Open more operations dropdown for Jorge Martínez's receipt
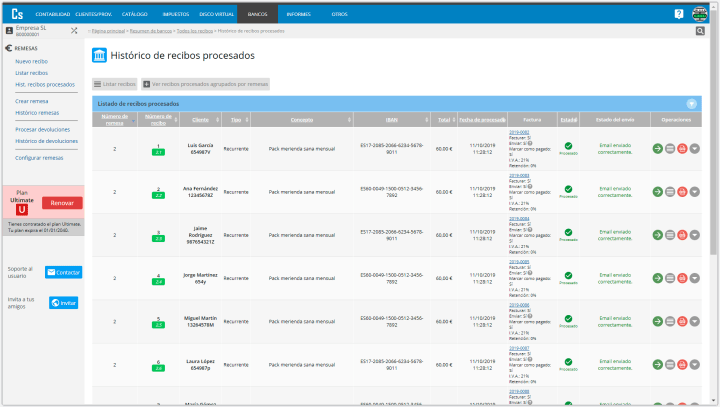 [695, 278]
